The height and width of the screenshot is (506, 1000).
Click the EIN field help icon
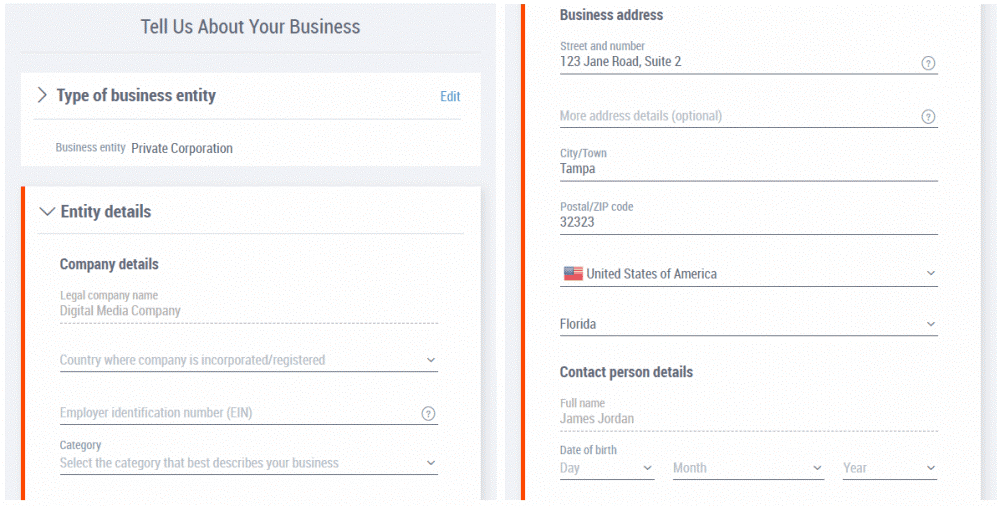point(429,413)
